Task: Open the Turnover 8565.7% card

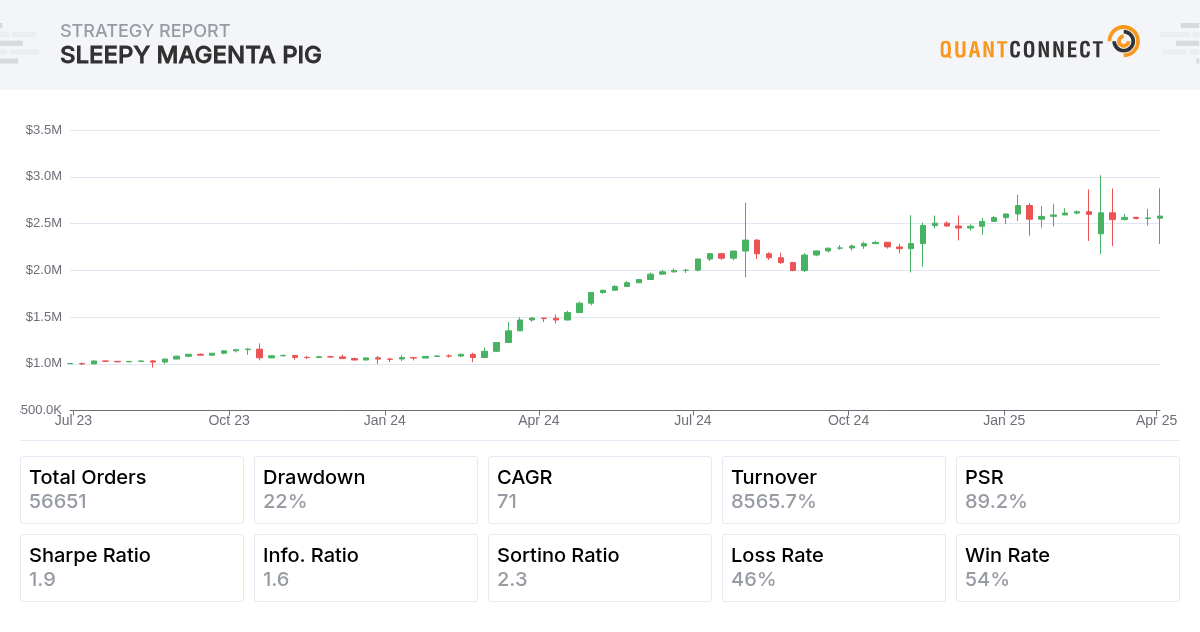Action: click(834, 490)
